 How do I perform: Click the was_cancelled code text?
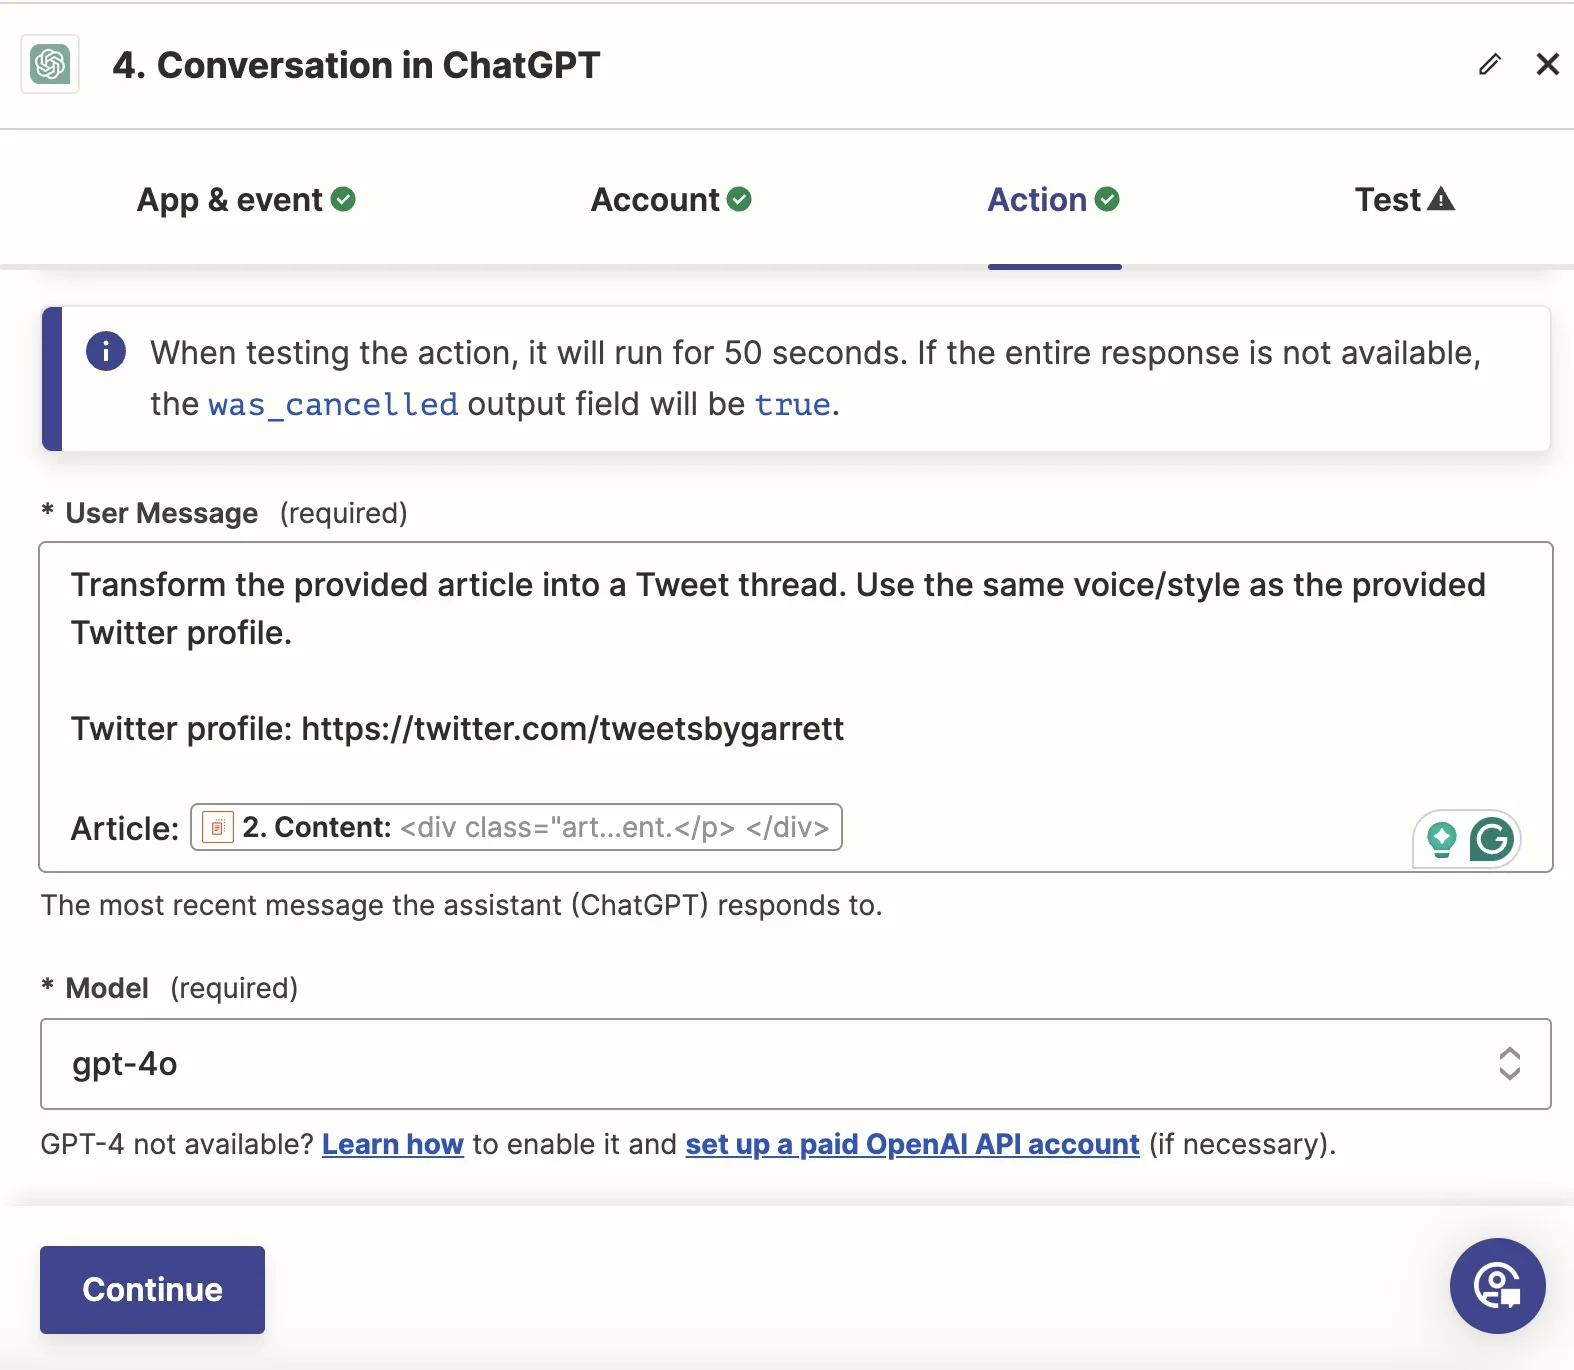click(x=333, y=405)
